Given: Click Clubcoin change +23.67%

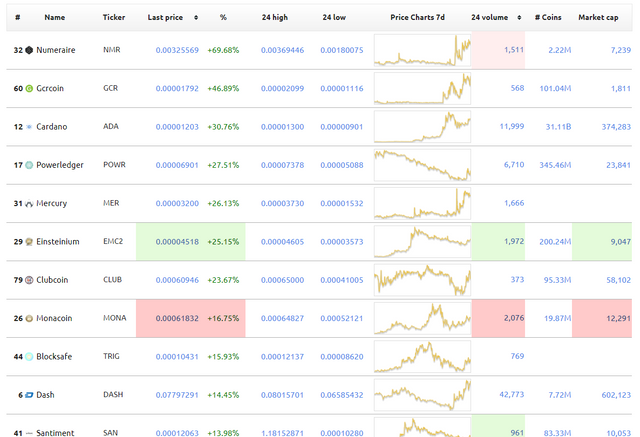Looking at the screenshot, I should (223, 280).
